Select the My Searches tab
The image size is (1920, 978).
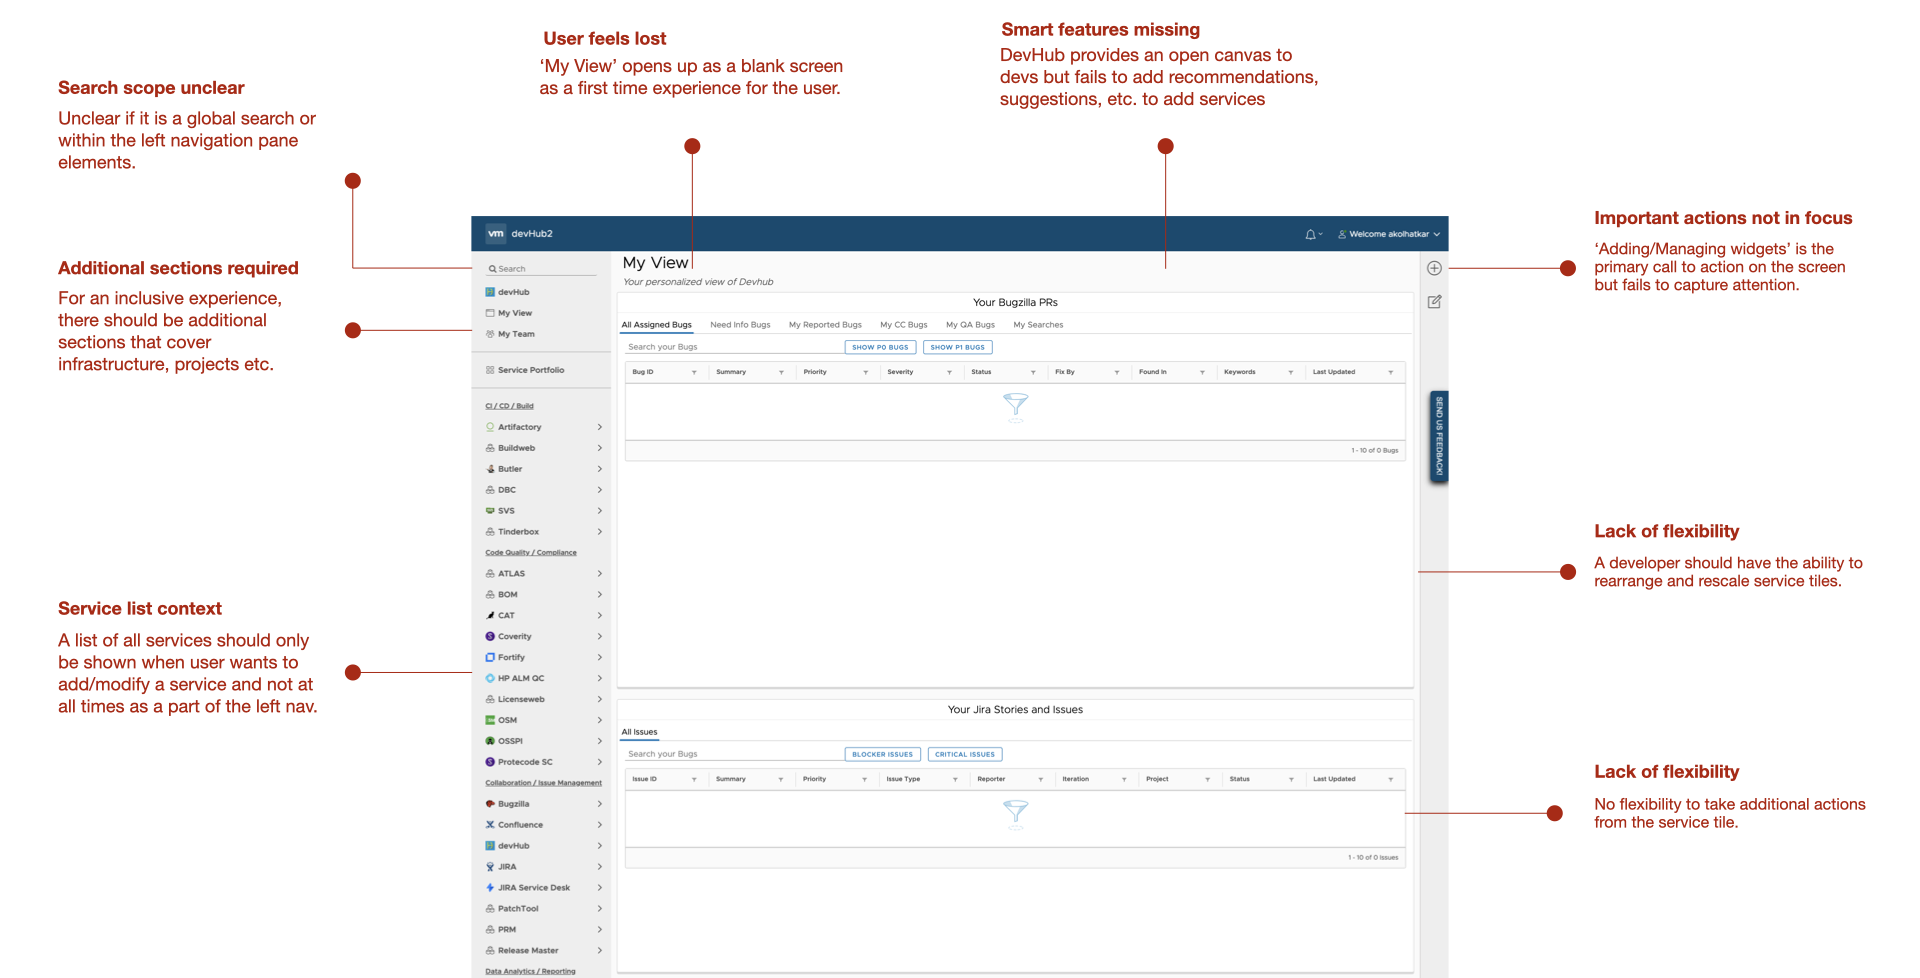[1038, 324]
